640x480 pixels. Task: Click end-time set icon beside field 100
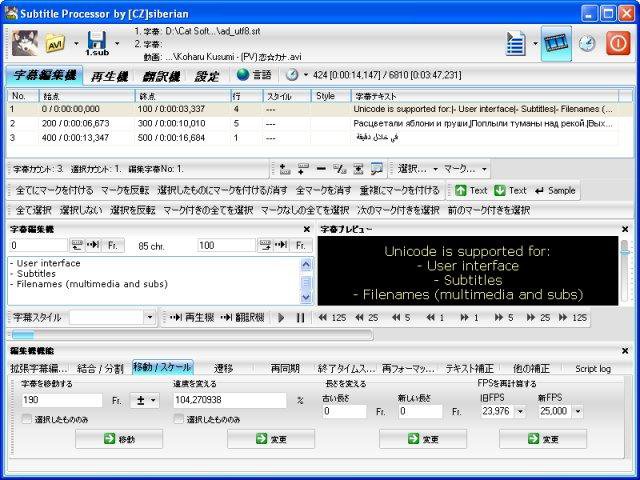click(x=265, y=245)
